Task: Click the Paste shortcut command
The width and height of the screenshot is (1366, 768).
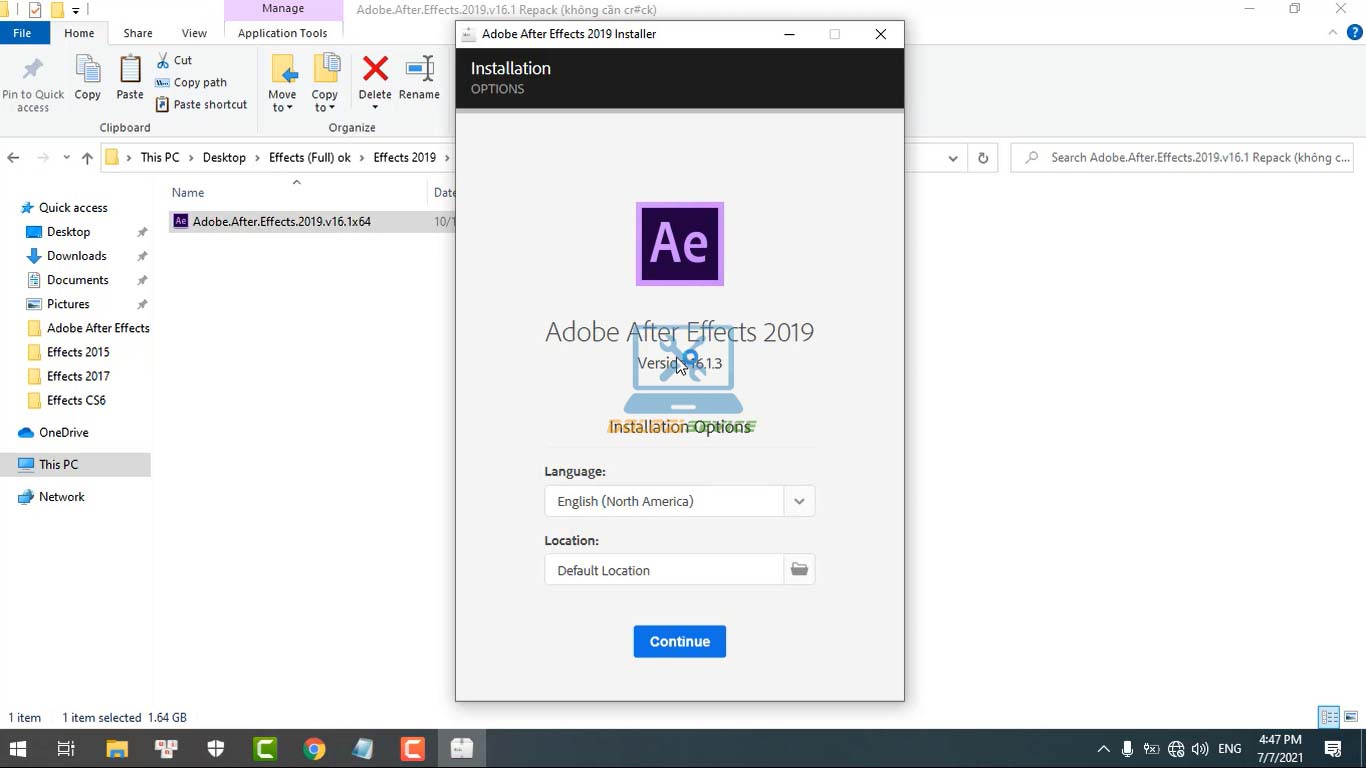Action: click(x=201, y=104)
